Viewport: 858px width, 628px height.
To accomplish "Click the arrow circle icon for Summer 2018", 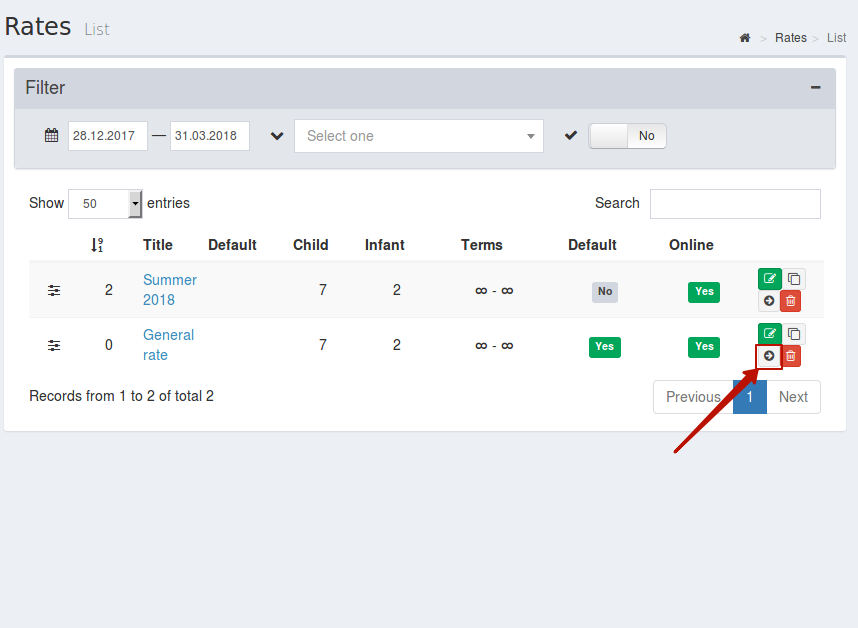I will pos(769,301).
